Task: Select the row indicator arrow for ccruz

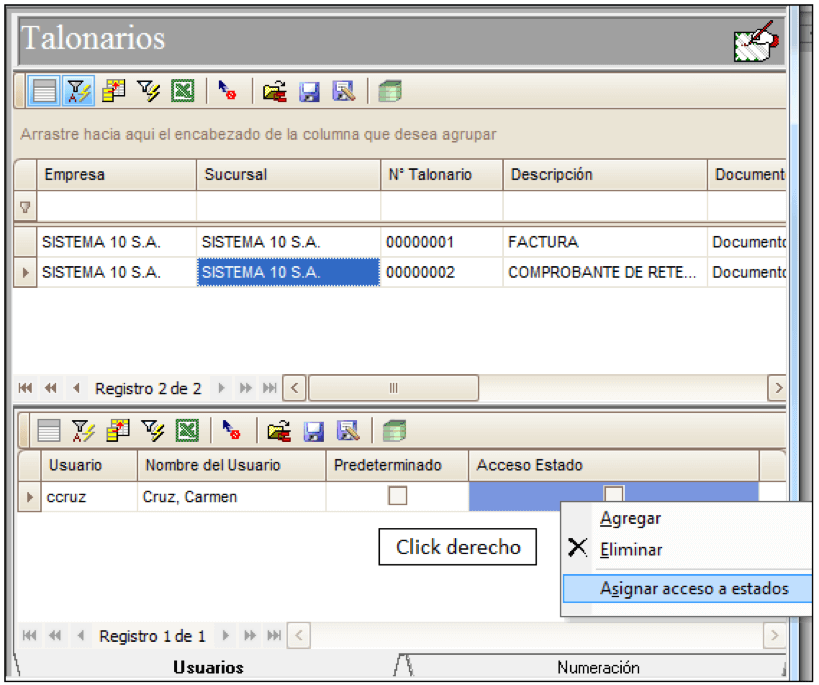Action: pos(29,496)
